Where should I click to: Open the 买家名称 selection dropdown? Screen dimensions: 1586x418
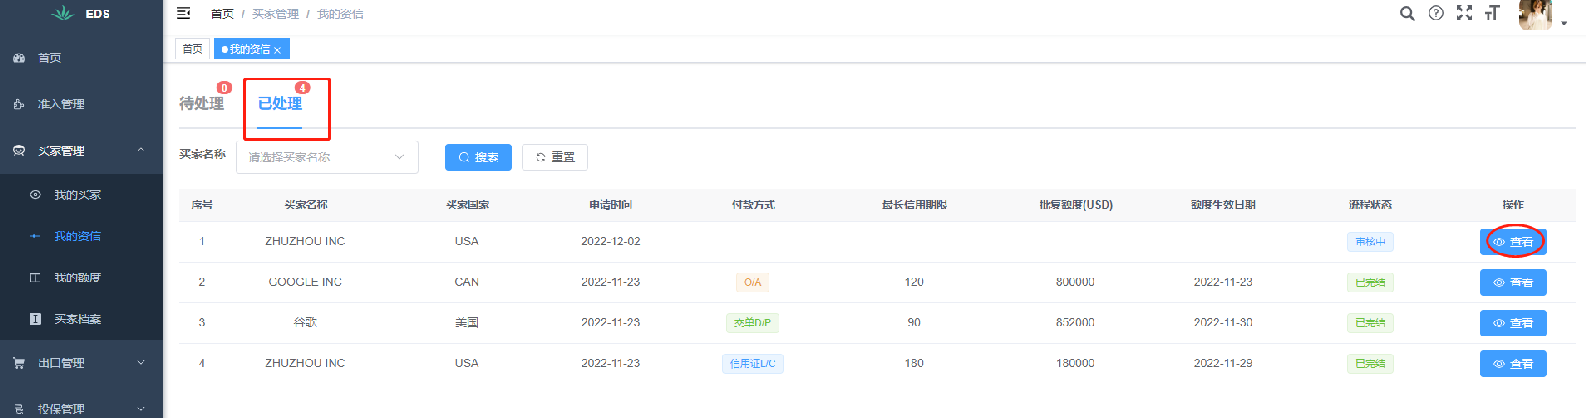point(327,157)
